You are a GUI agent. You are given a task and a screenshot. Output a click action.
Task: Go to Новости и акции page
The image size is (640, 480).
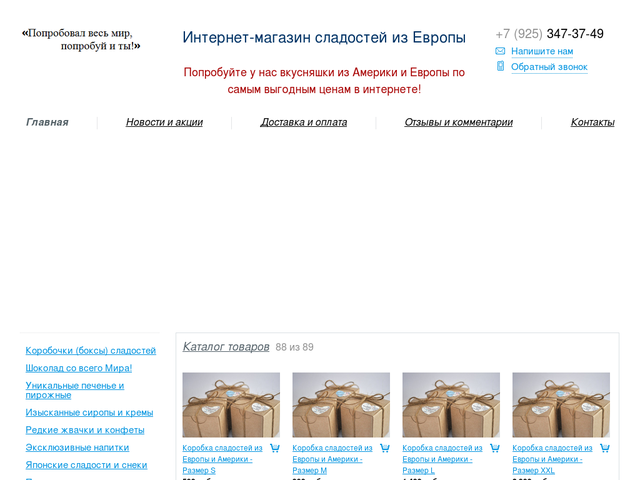(164, 122)
